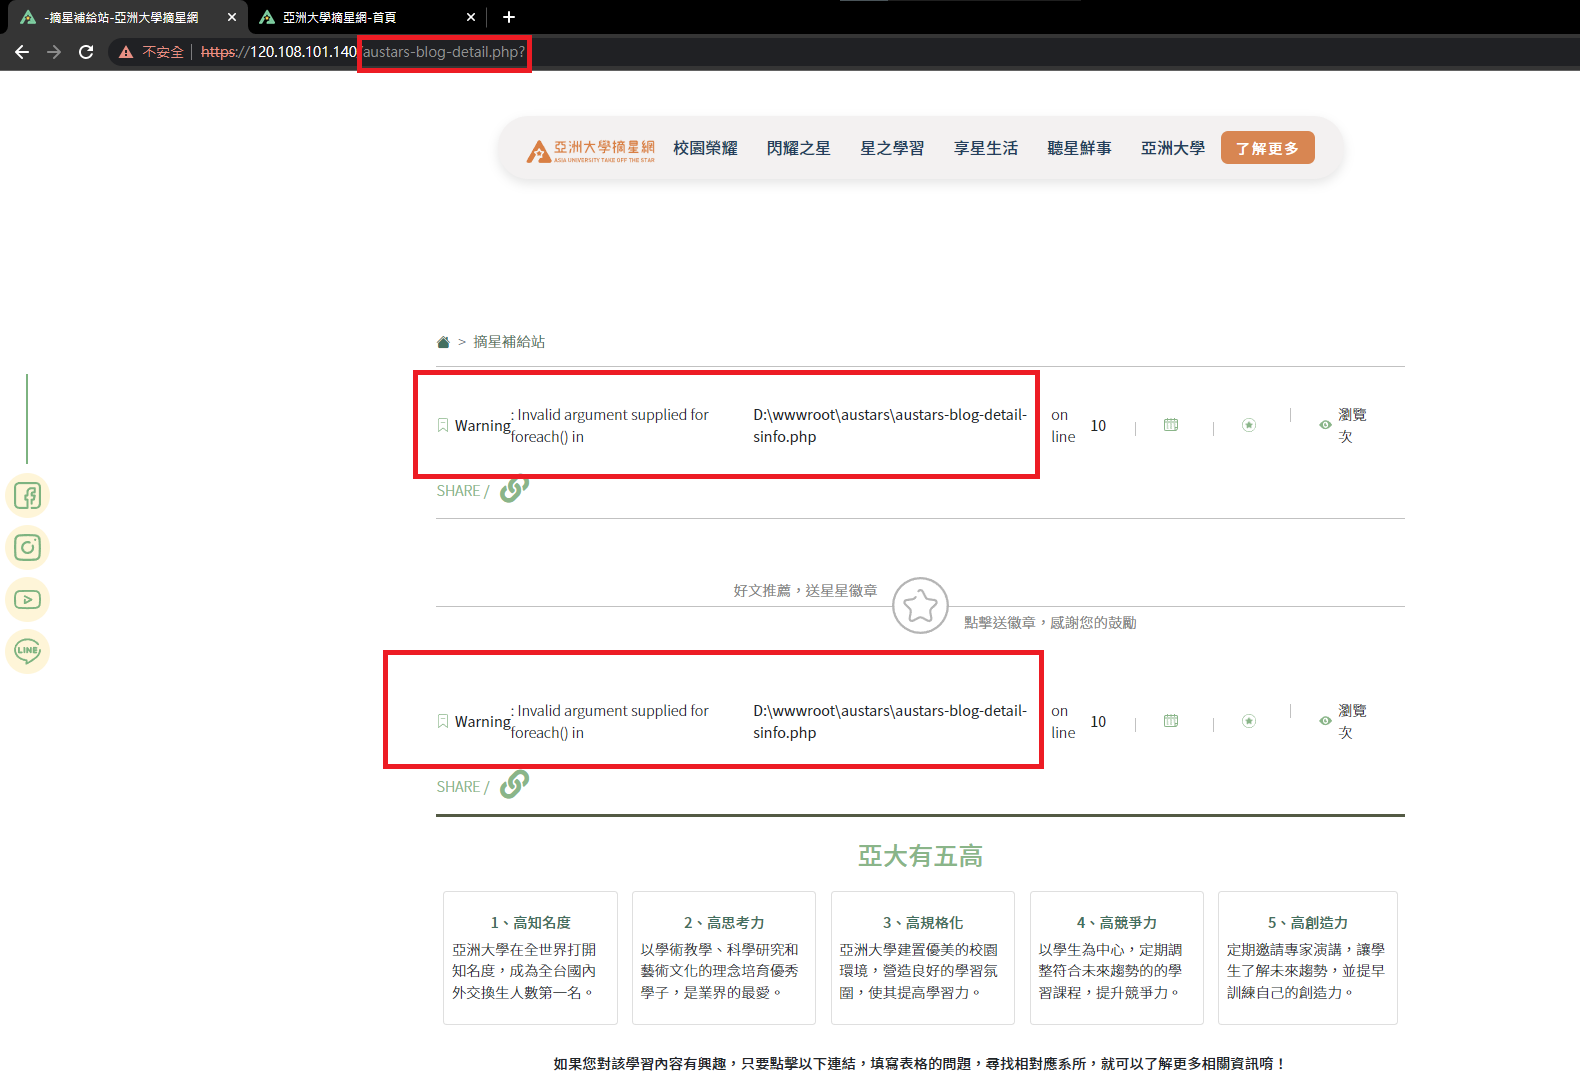1580x1080 pixels.
Task: Close the 亞洲大學摘星網-首頁 tab
Action: tap(472, 17)
